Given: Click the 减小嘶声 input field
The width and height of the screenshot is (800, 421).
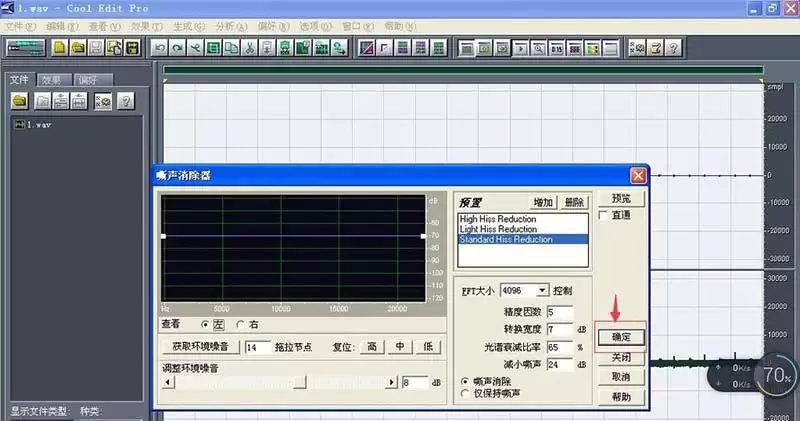Looking at the screenshot, I should 559,364.
